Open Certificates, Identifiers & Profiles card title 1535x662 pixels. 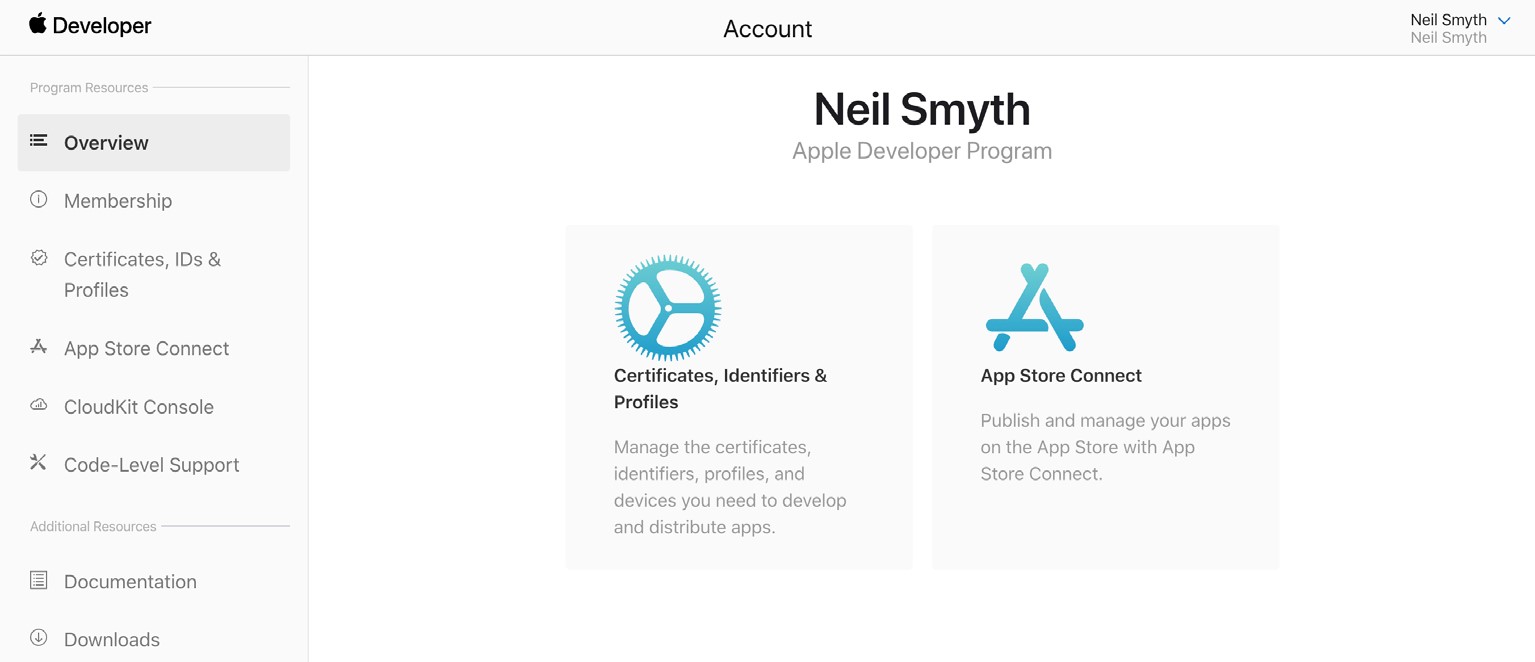pos(720,389)
